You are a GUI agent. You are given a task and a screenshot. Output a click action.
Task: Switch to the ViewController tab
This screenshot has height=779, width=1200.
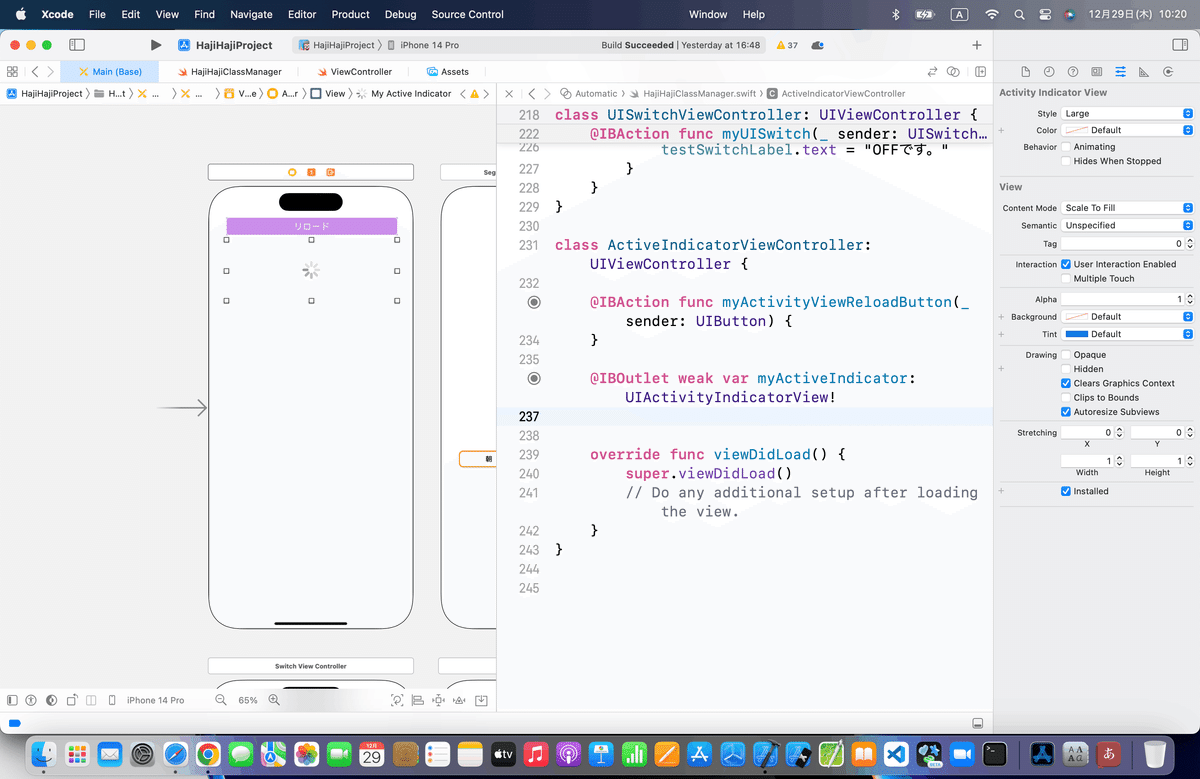pyautogui.click(x=354, y=72)
